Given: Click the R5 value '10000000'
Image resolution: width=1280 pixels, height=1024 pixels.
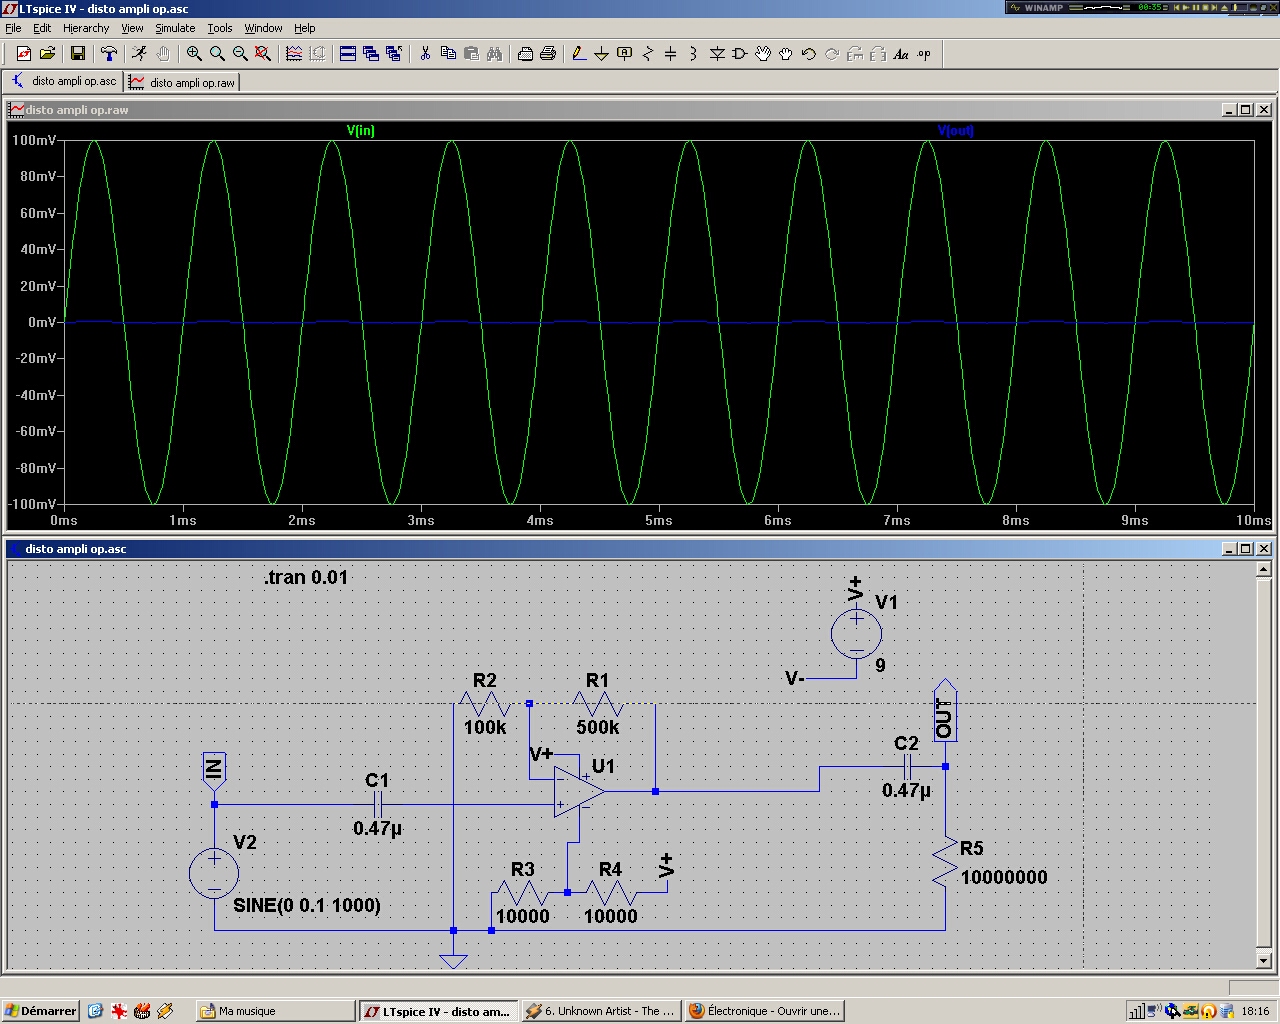Looking at the screenshot, I should tap(1004, 877).
